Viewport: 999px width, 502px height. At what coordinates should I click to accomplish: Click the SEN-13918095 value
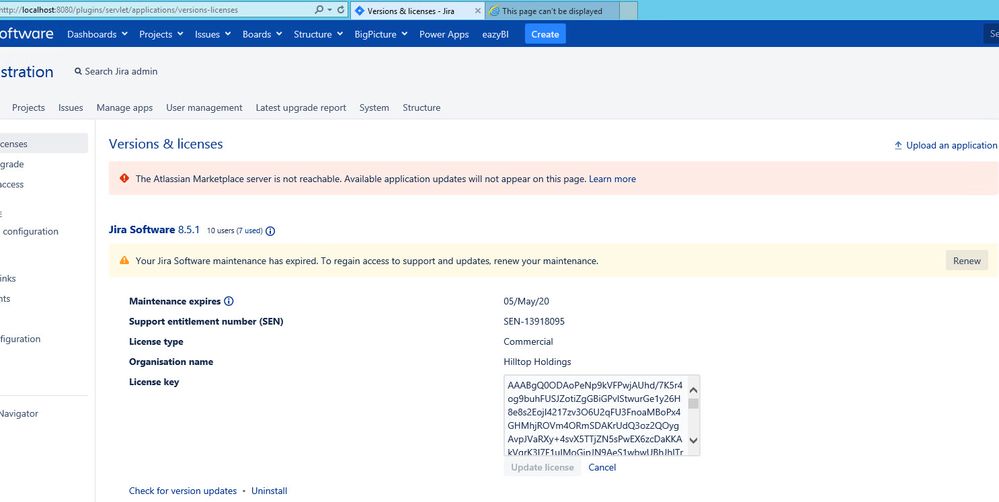pos(534,321)
